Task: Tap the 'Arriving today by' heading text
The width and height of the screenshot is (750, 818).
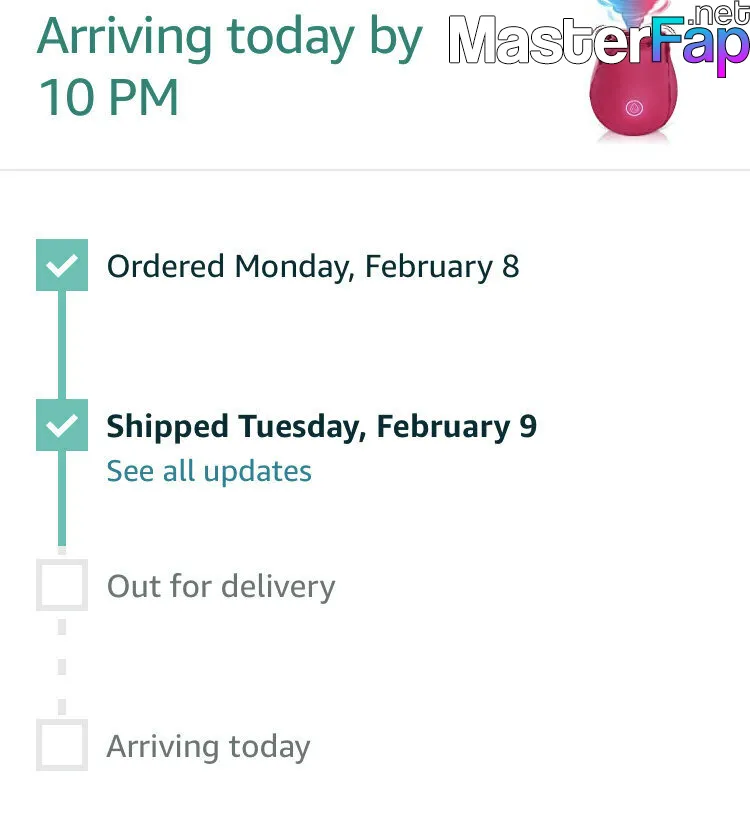Action: 230,37
